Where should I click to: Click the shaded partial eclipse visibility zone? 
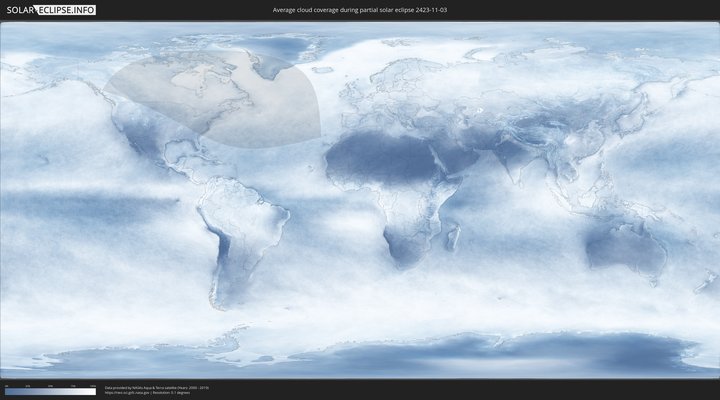click(x=216, y=99)
